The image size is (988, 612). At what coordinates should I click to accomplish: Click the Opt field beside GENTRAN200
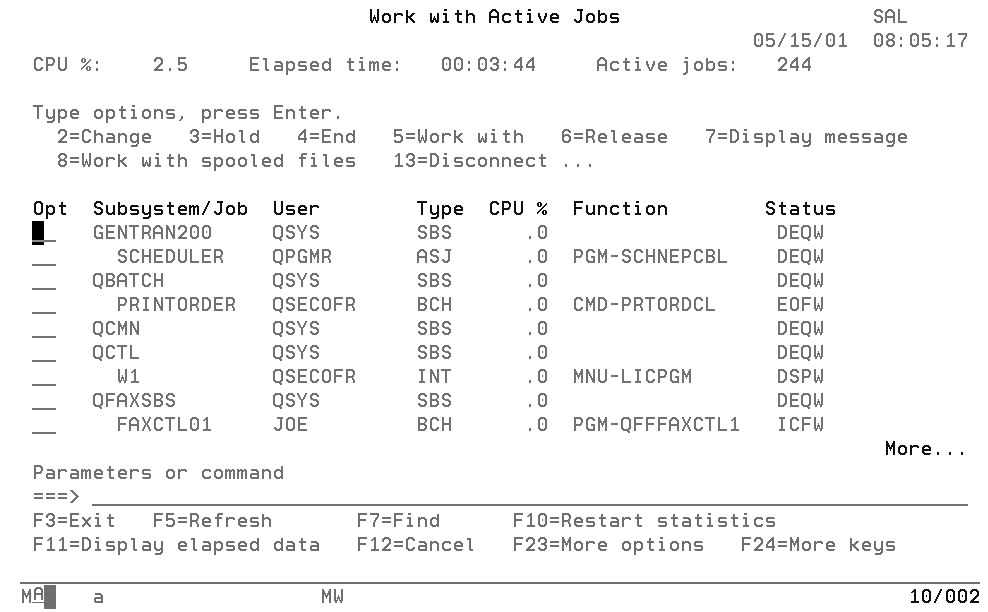point(42,232)
